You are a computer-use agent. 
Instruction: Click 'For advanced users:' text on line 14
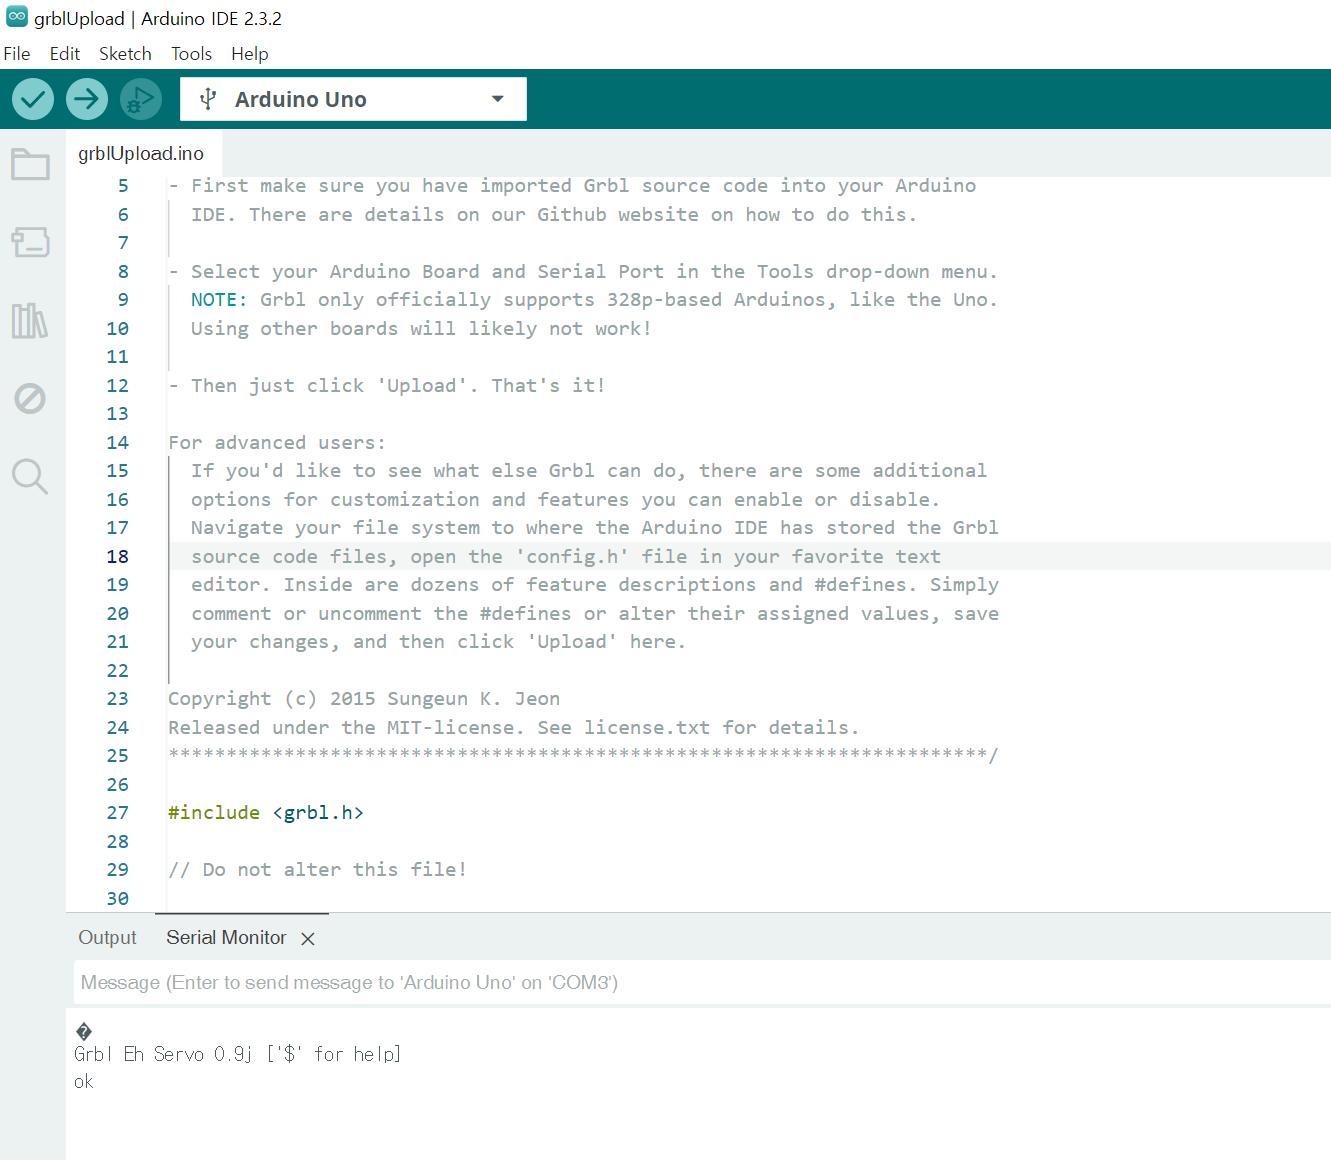[x=277, y=443]
